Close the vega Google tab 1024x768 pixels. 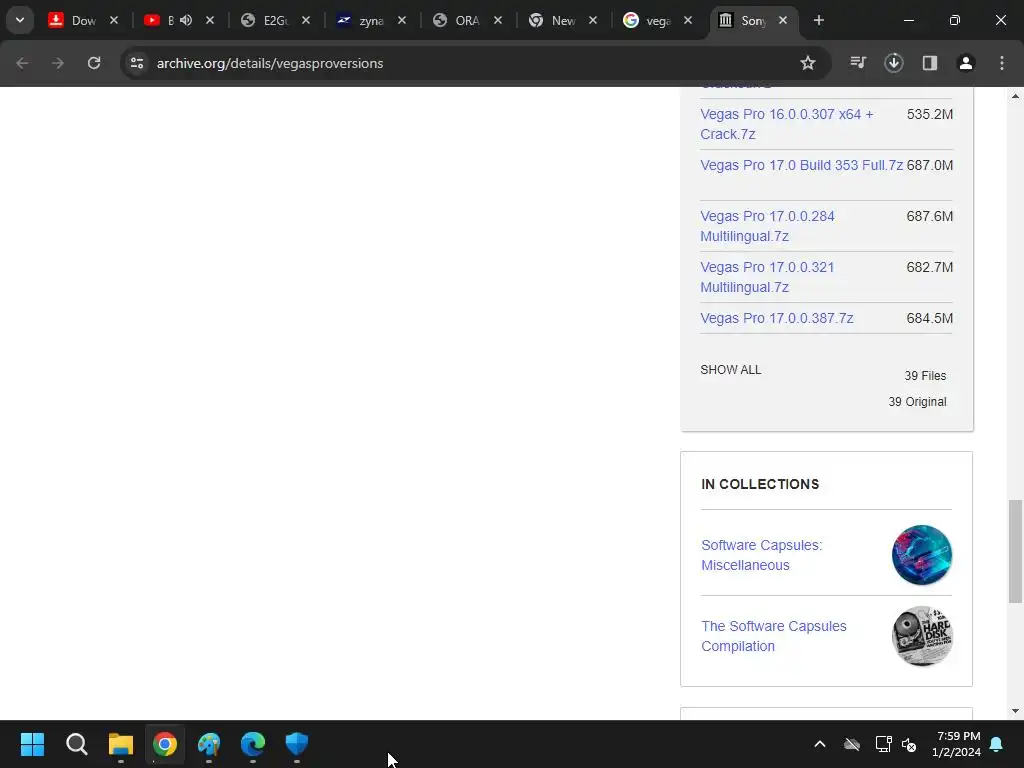tap(688, 20)
